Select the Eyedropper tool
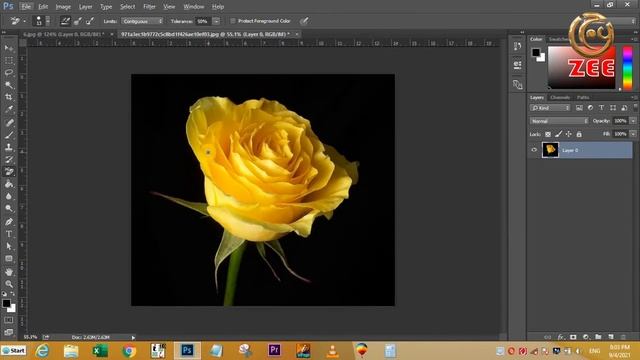The width and height of the screenshot is (640, 360). tap(9, 109)
